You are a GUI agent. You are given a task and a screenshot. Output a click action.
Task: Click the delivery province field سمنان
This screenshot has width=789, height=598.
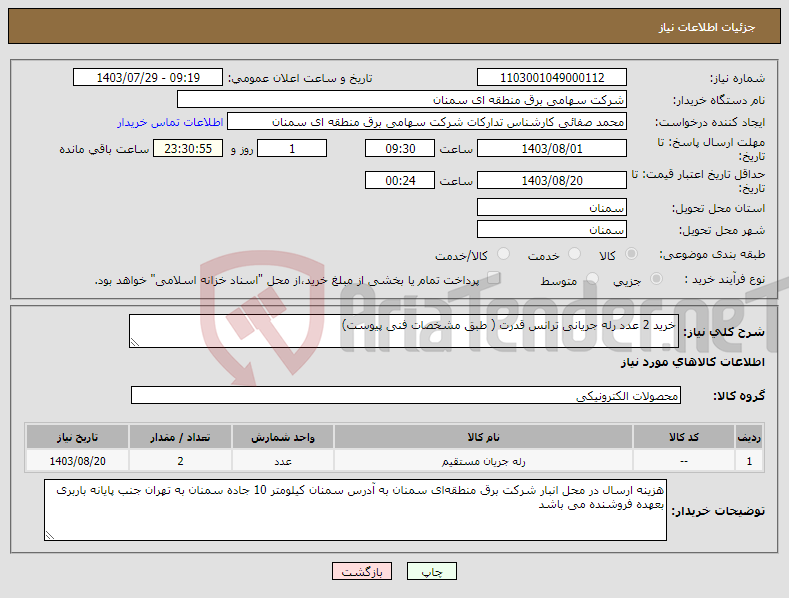[x=551, y=207]
